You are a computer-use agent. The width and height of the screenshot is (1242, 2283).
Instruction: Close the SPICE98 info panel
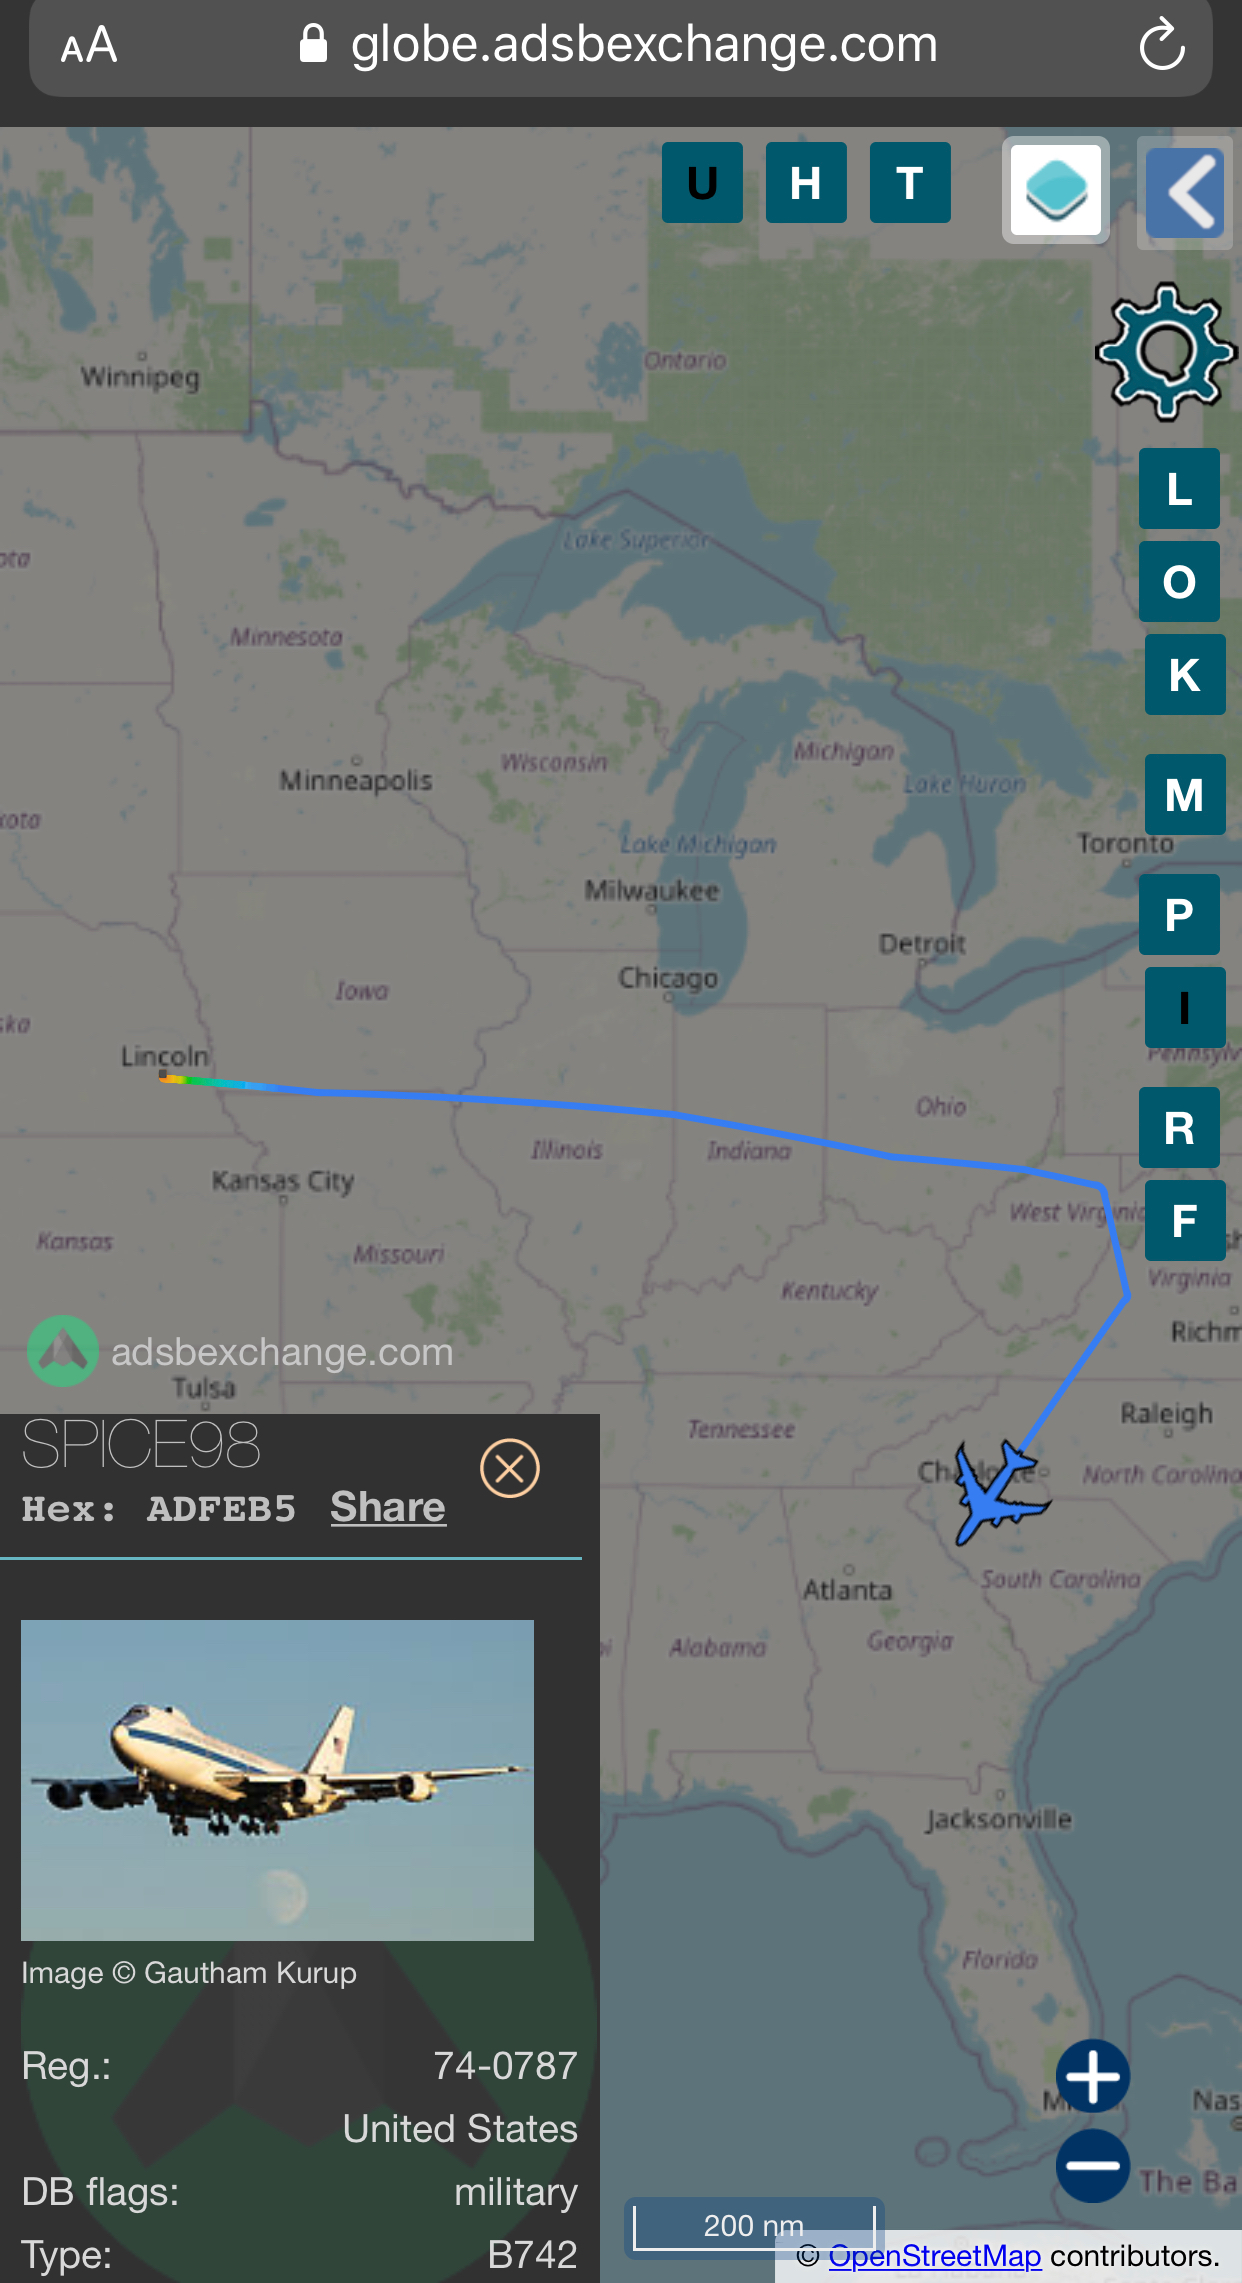pos(510,1468)
